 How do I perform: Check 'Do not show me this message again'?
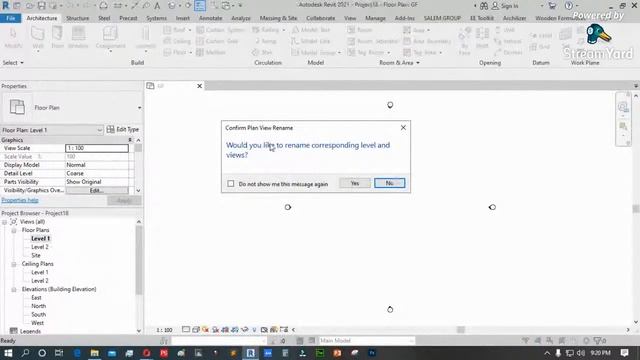pos(231,184)
